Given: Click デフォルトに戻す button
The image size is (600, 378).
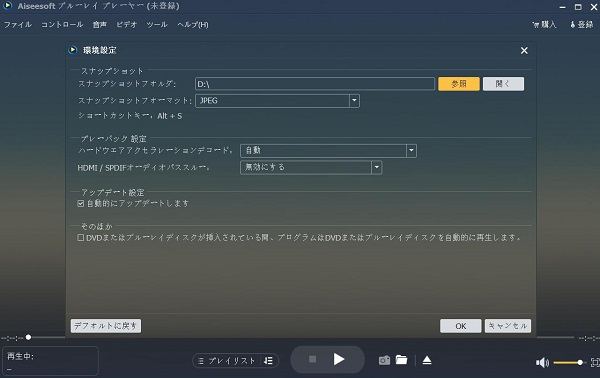Looking at the screenshot, I should click(x=106, y=326).
